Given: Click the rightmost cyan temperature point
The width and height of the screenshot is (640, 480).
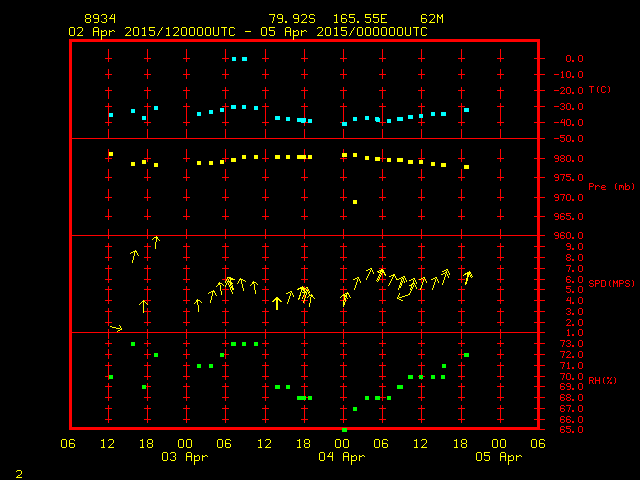Looking at the screenshot, I should coord(466,110).
